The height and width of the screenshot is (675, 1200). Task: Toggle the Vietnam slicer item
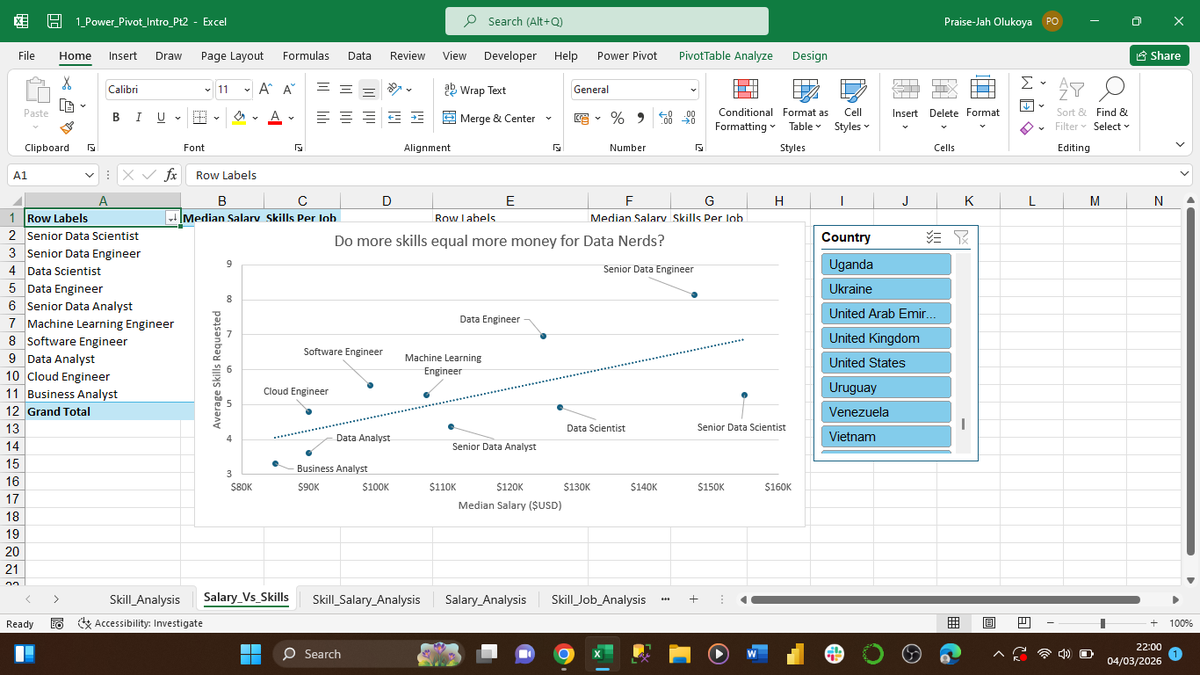tap(886, 436)
